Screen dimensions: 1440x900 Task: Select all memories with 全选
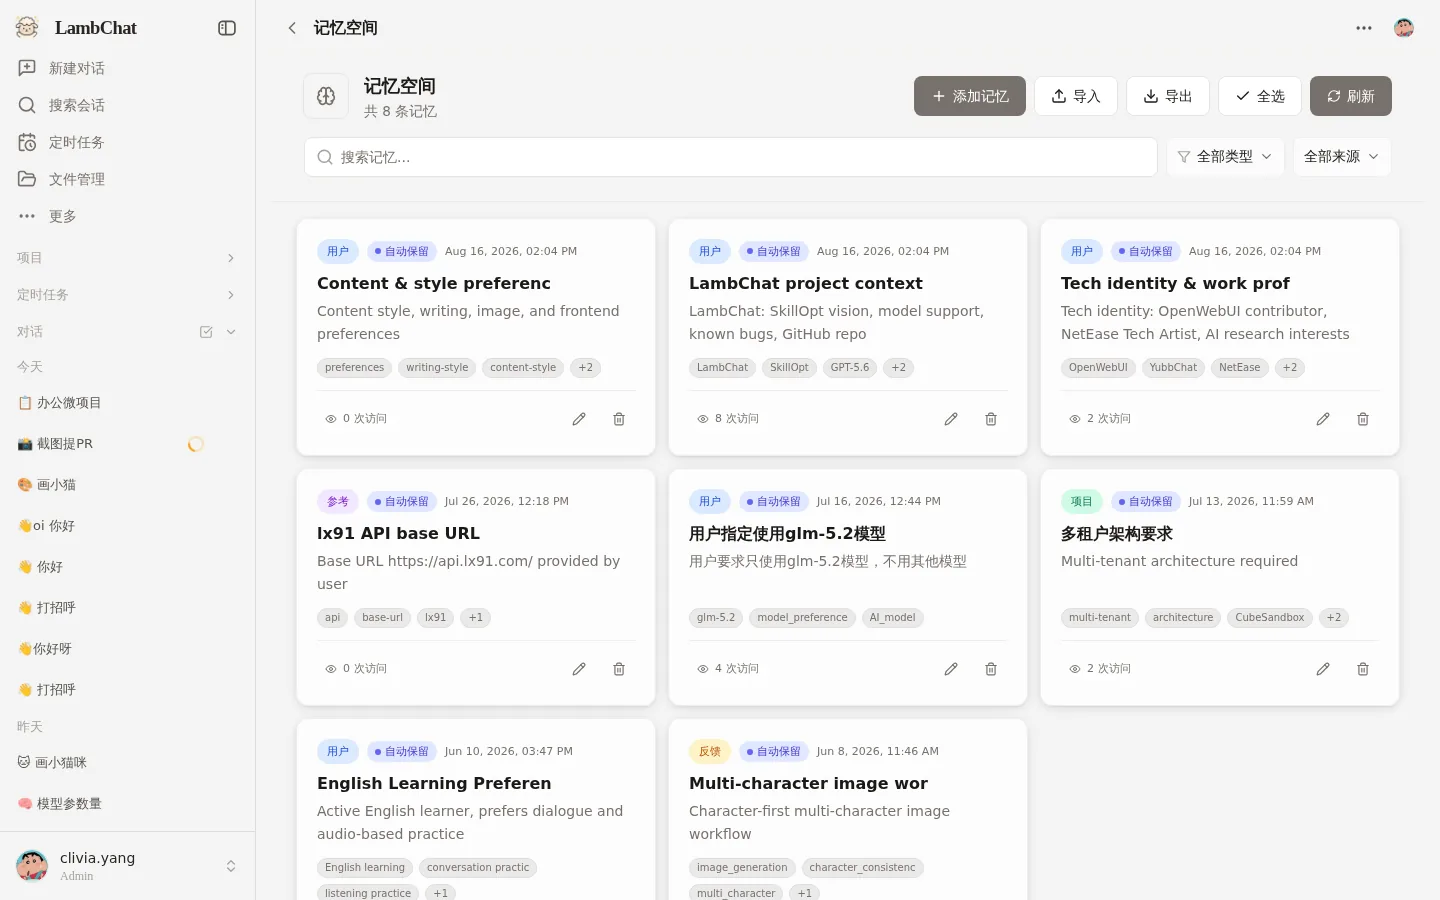(x=1260, y=96)
